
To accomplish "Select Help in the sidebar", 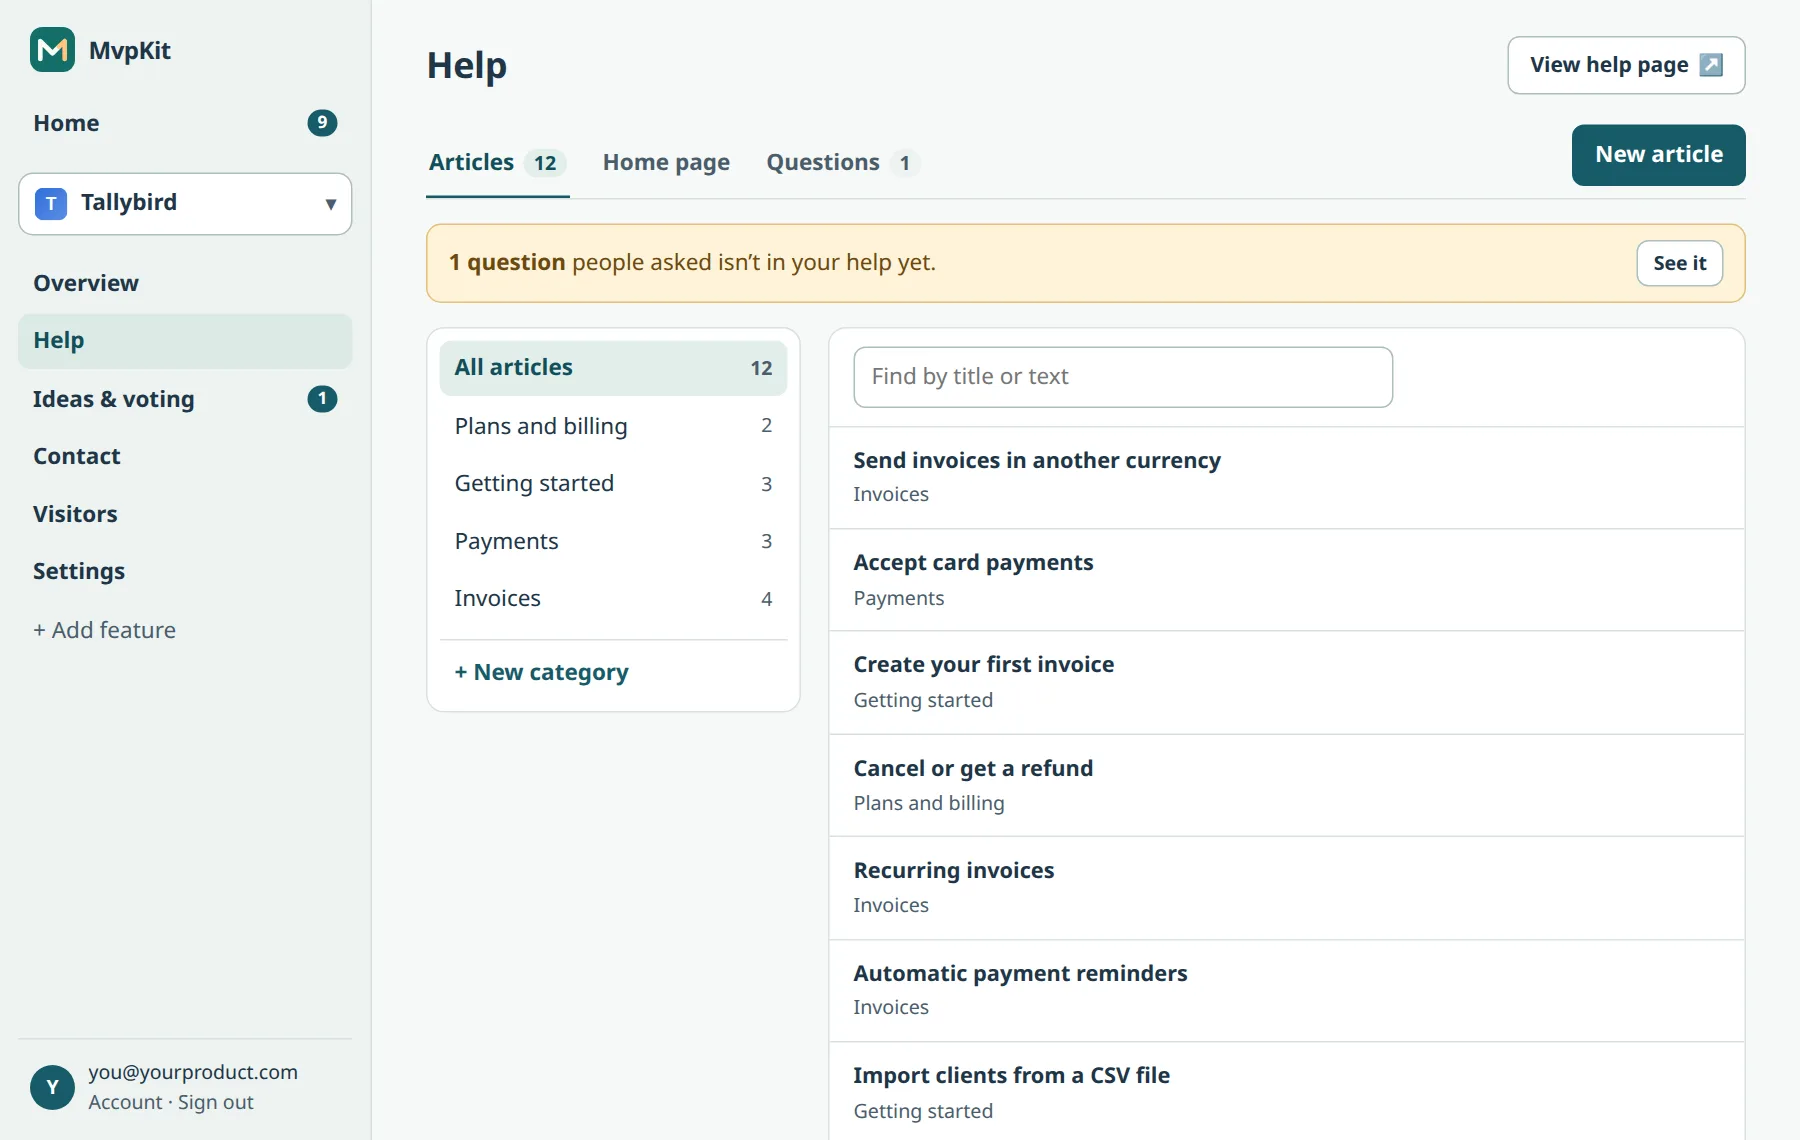I will pyautogui.click(x=185, y=341).
